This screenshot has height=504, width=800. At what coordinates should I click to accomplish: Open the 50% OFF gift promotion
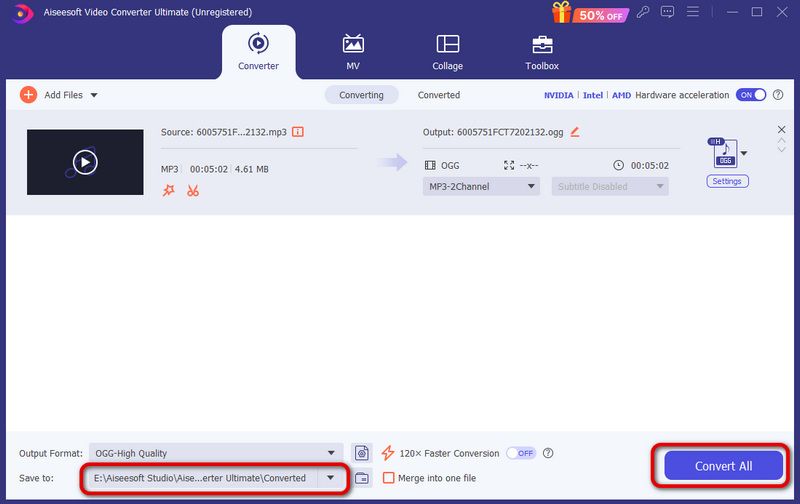click(590, 13)
